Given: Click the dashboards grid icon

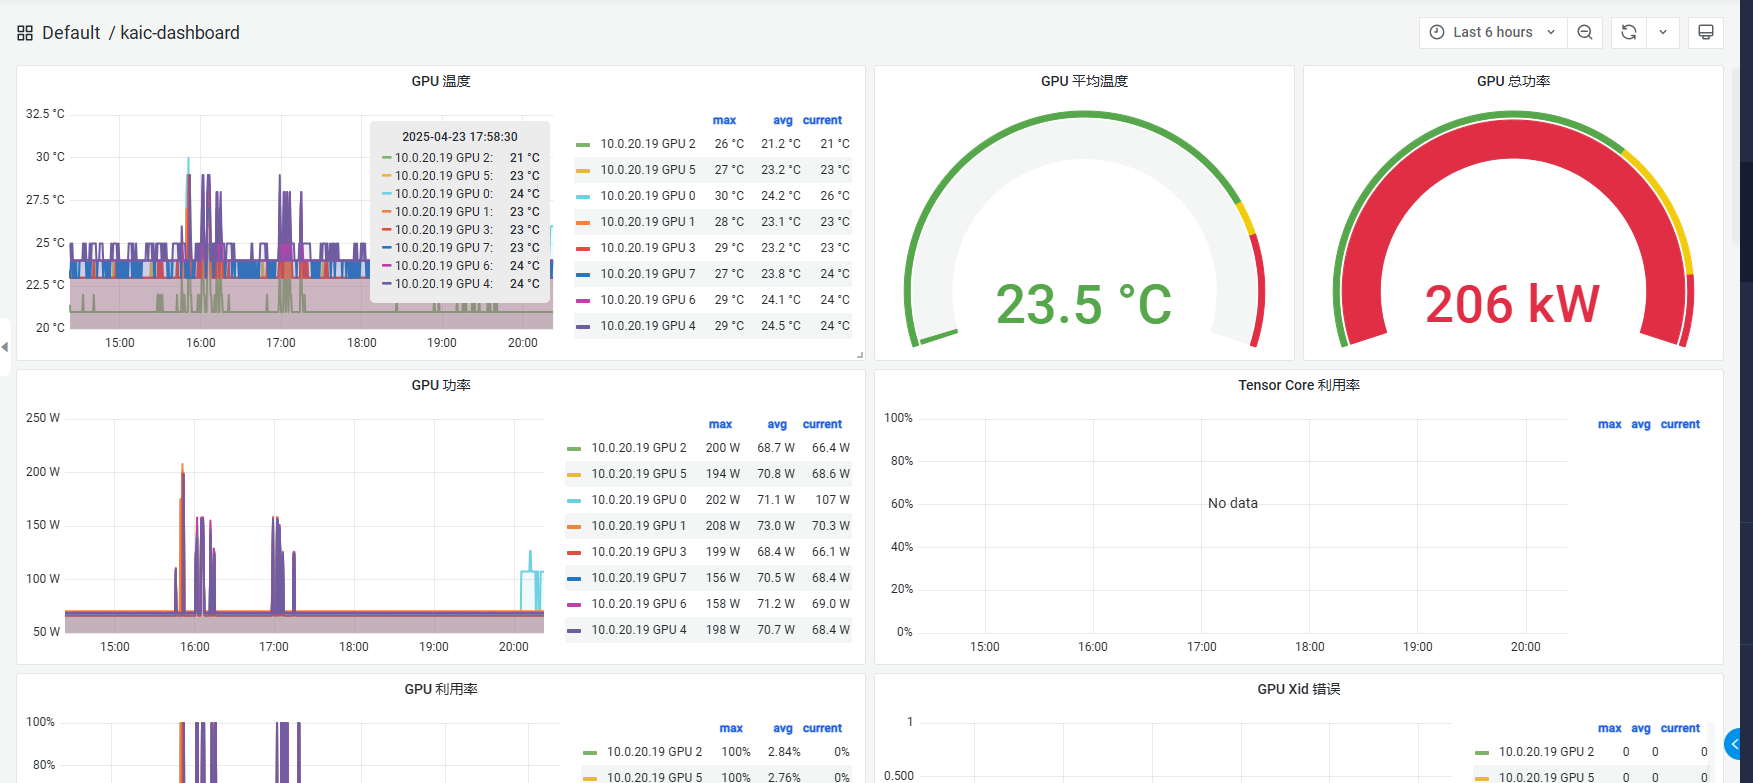Looking at the screenshot, I should (x=25, y=33).
